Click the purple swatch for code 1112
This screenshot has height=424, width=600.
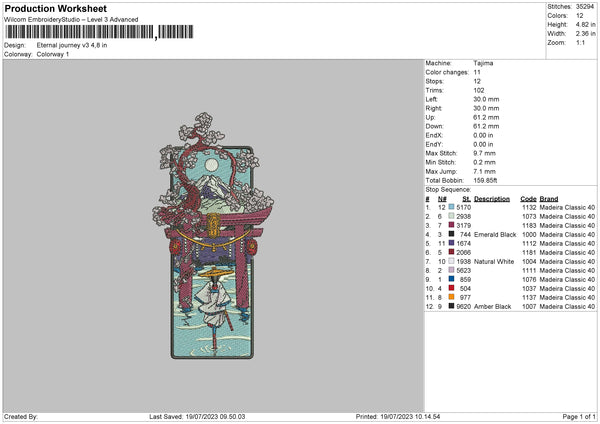[451, 243]
